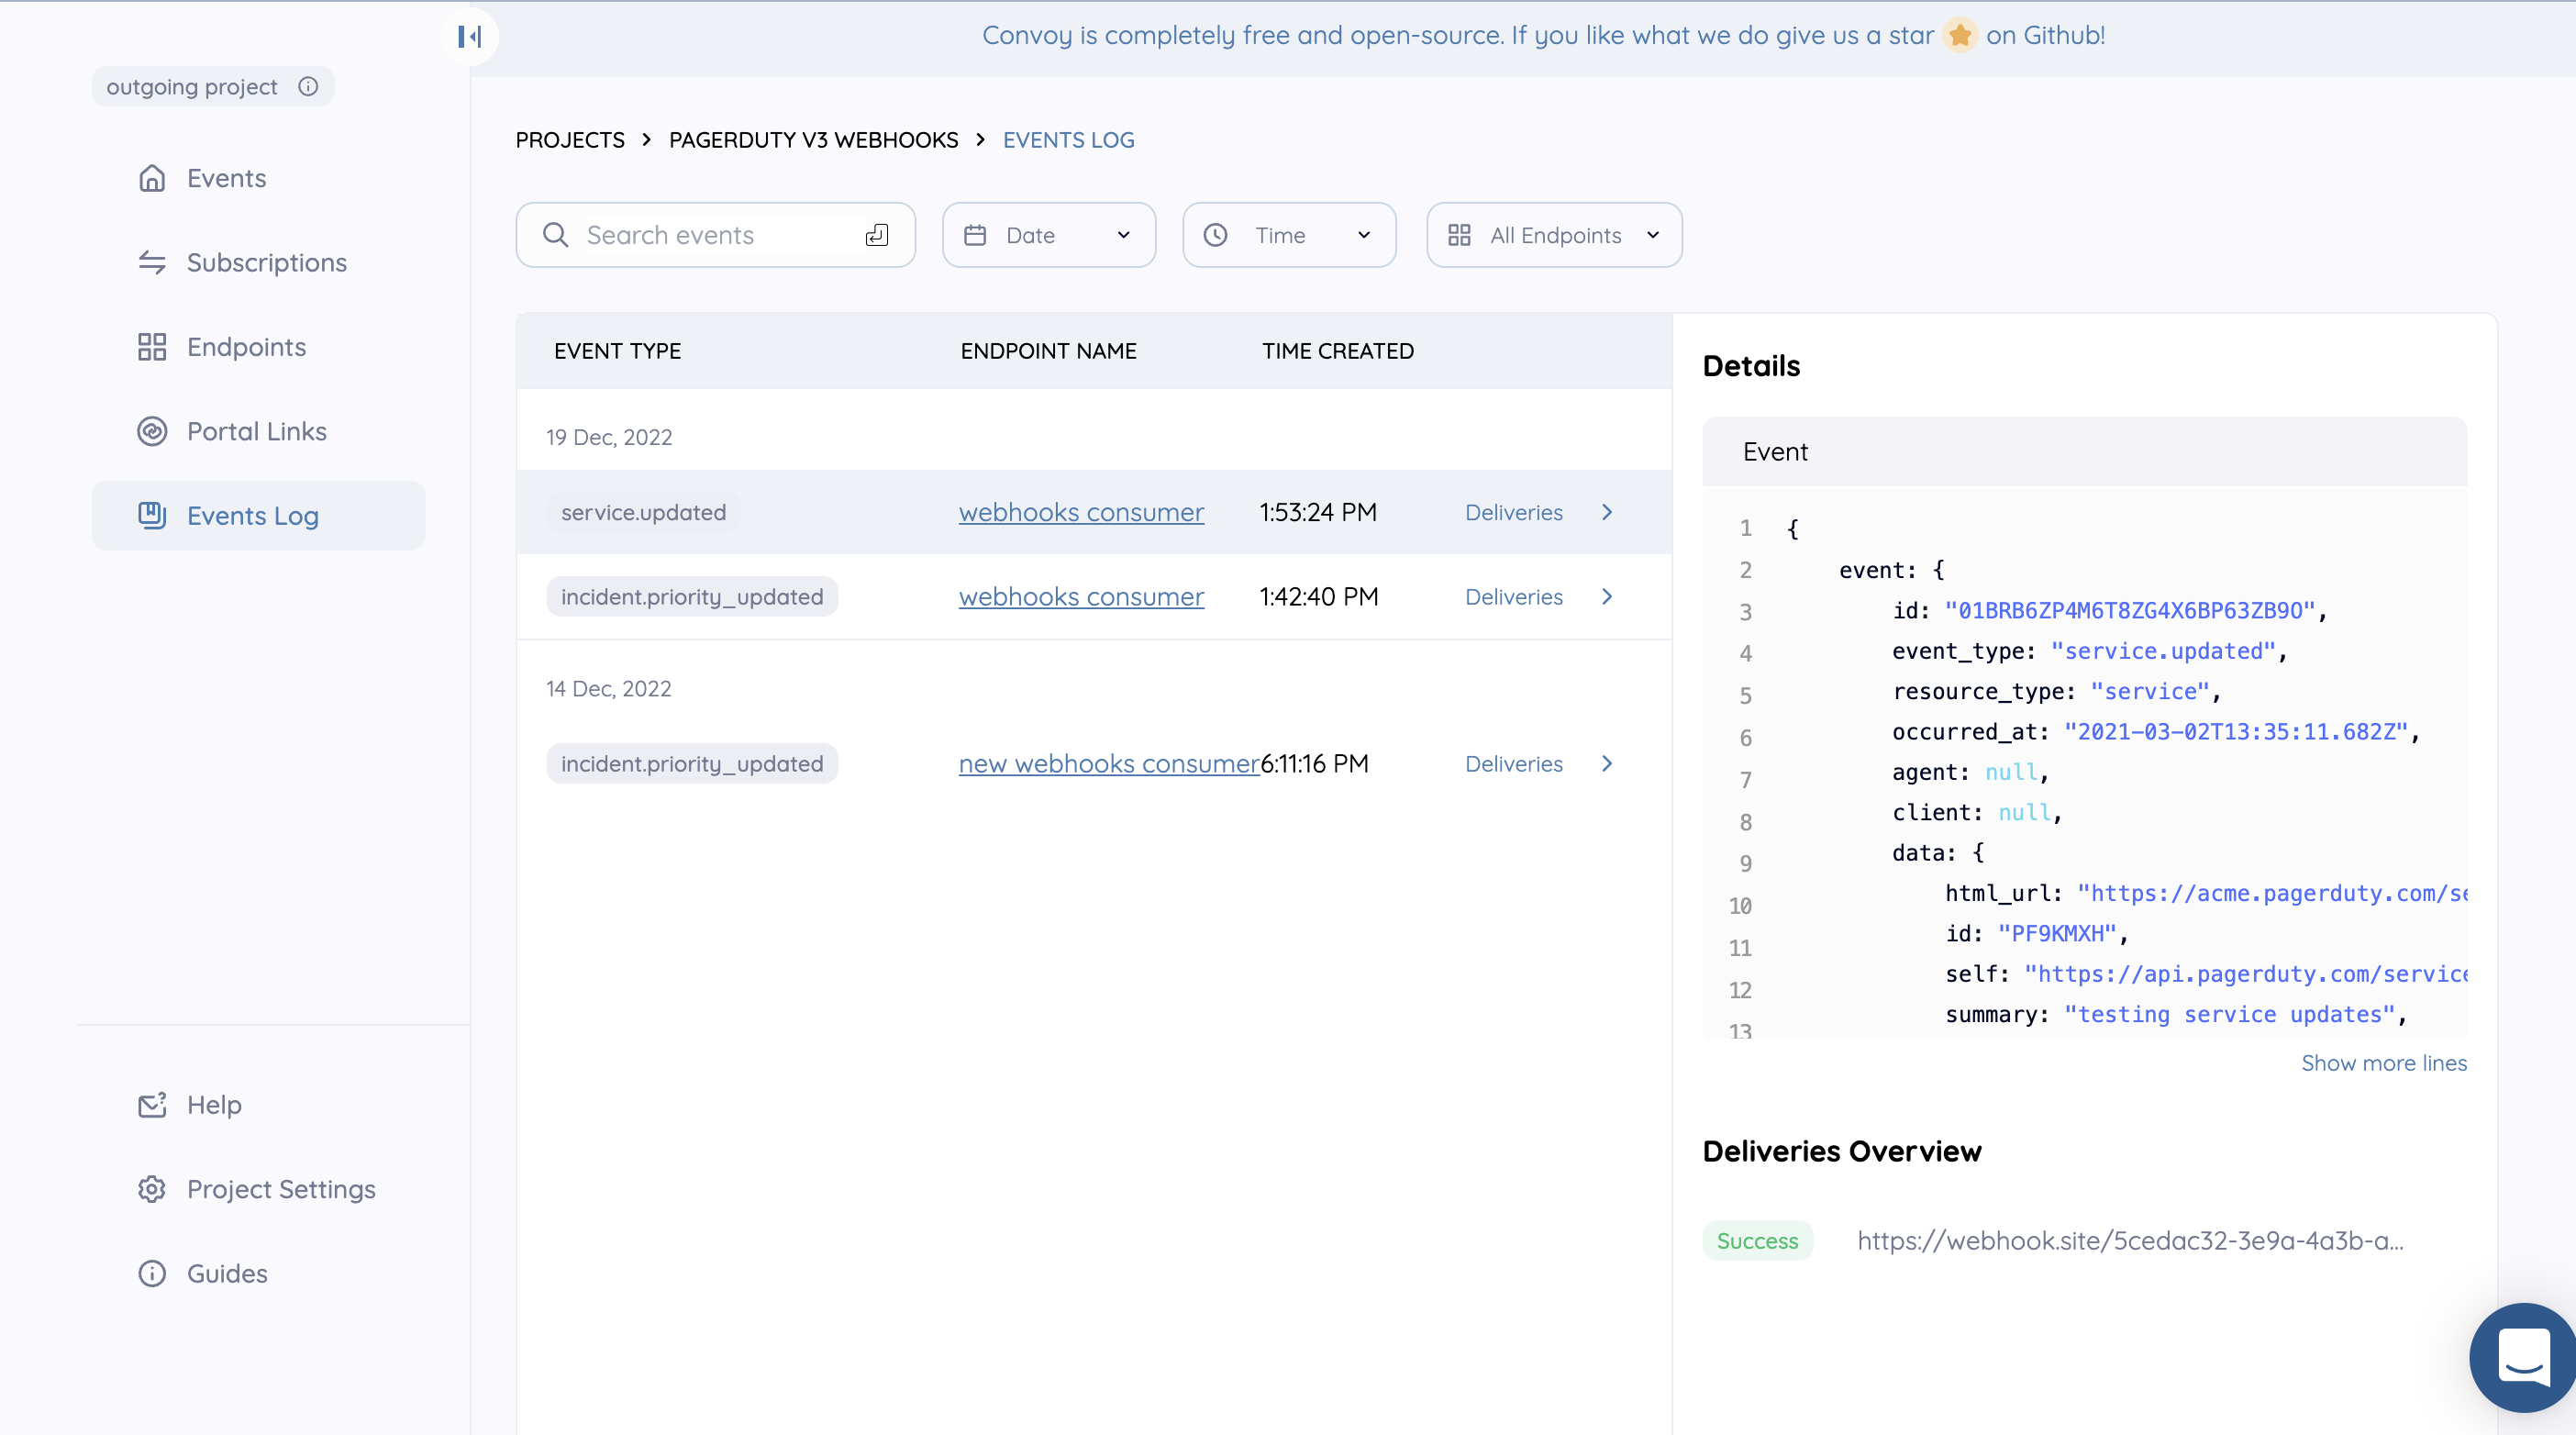
Task: Click the Help sidebar icon
Action: pos(150,1105)
